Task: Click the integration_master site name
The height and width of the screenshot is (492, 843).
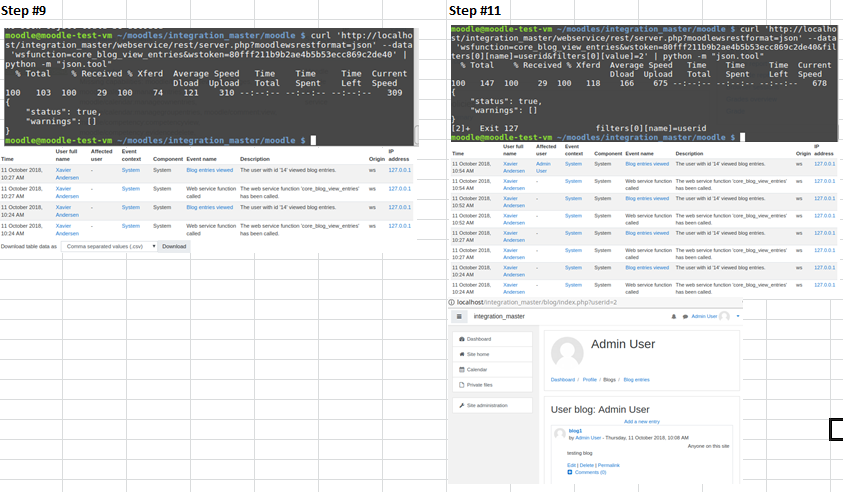Action: coord(499,317)
